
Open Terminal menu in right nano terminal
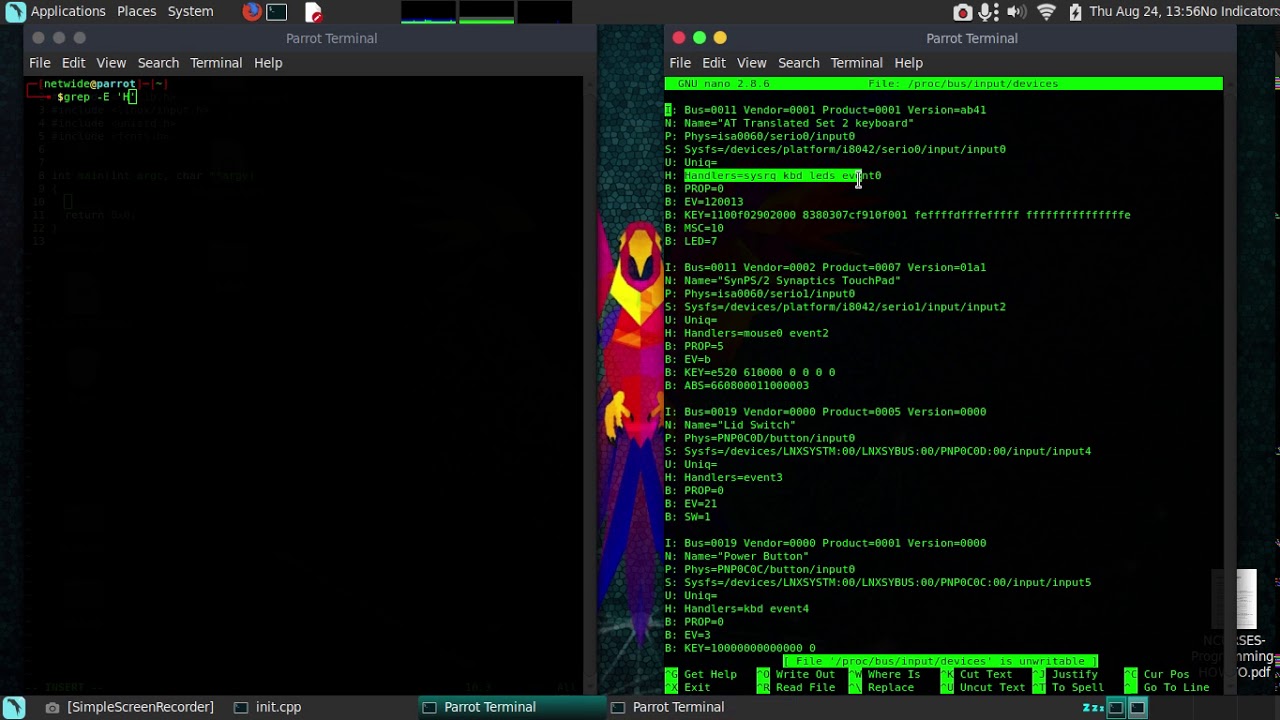pos(856,63)
